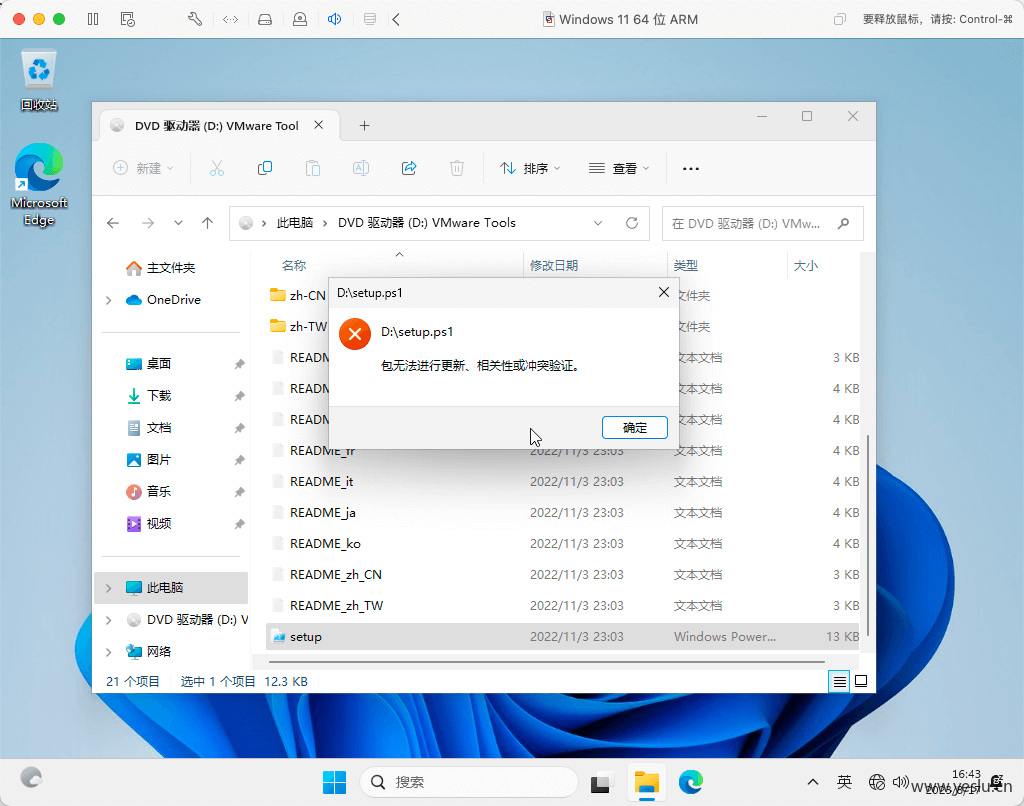
Task: Select the setup PowerShell file
Action: [562, 637]
